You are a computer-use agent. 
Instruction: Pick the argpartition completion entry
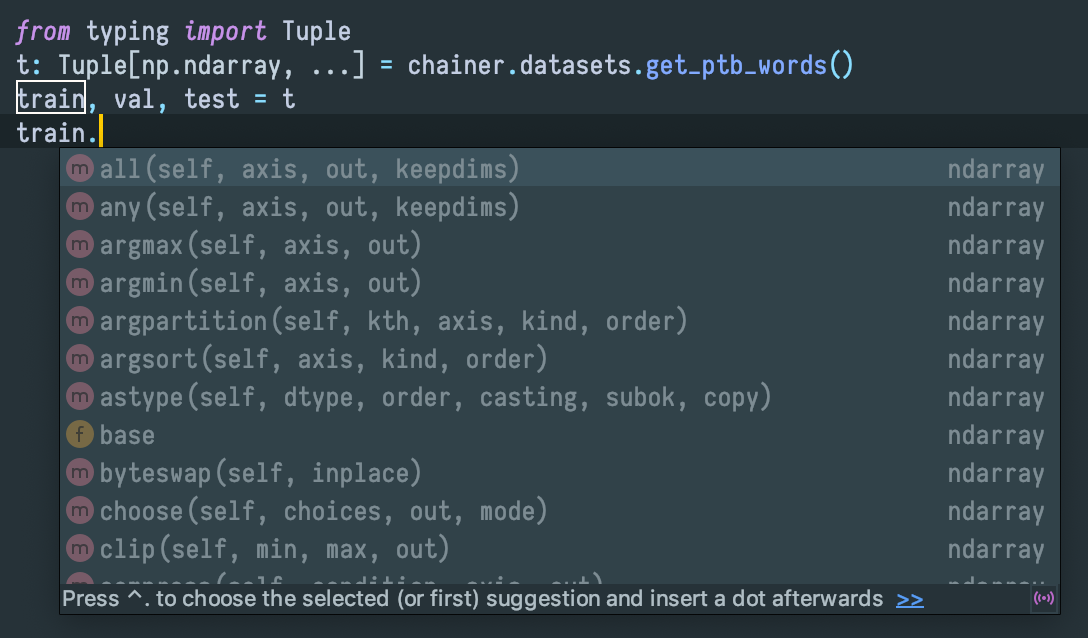[x=393, y=321]
